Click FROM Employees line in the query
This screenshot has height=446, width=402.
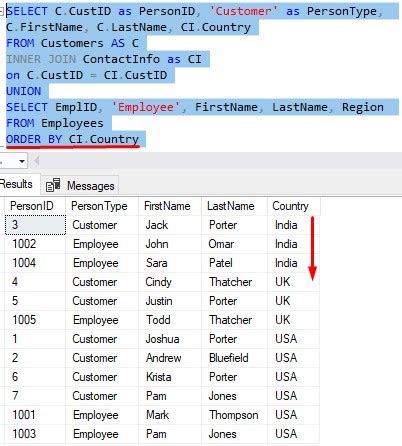(x=55, y=123)
